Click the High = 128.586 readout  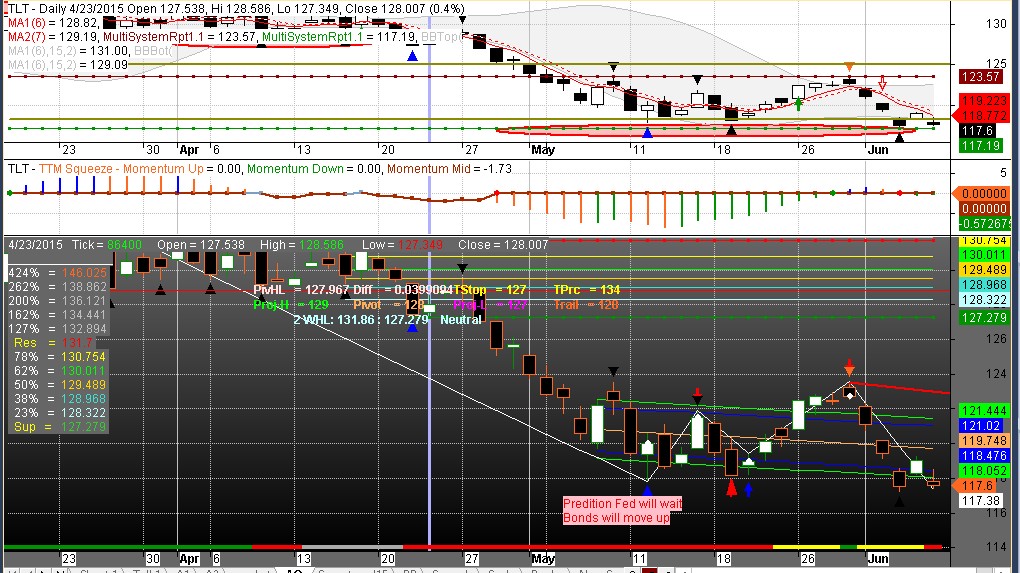click(x=302, y=245)
